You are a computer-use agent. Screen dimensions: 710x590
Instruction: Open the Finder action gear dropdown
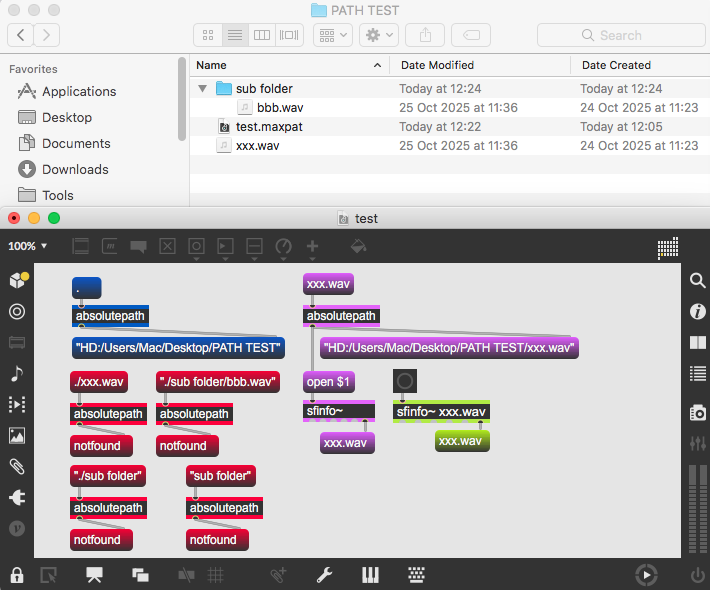pos(380,35)
